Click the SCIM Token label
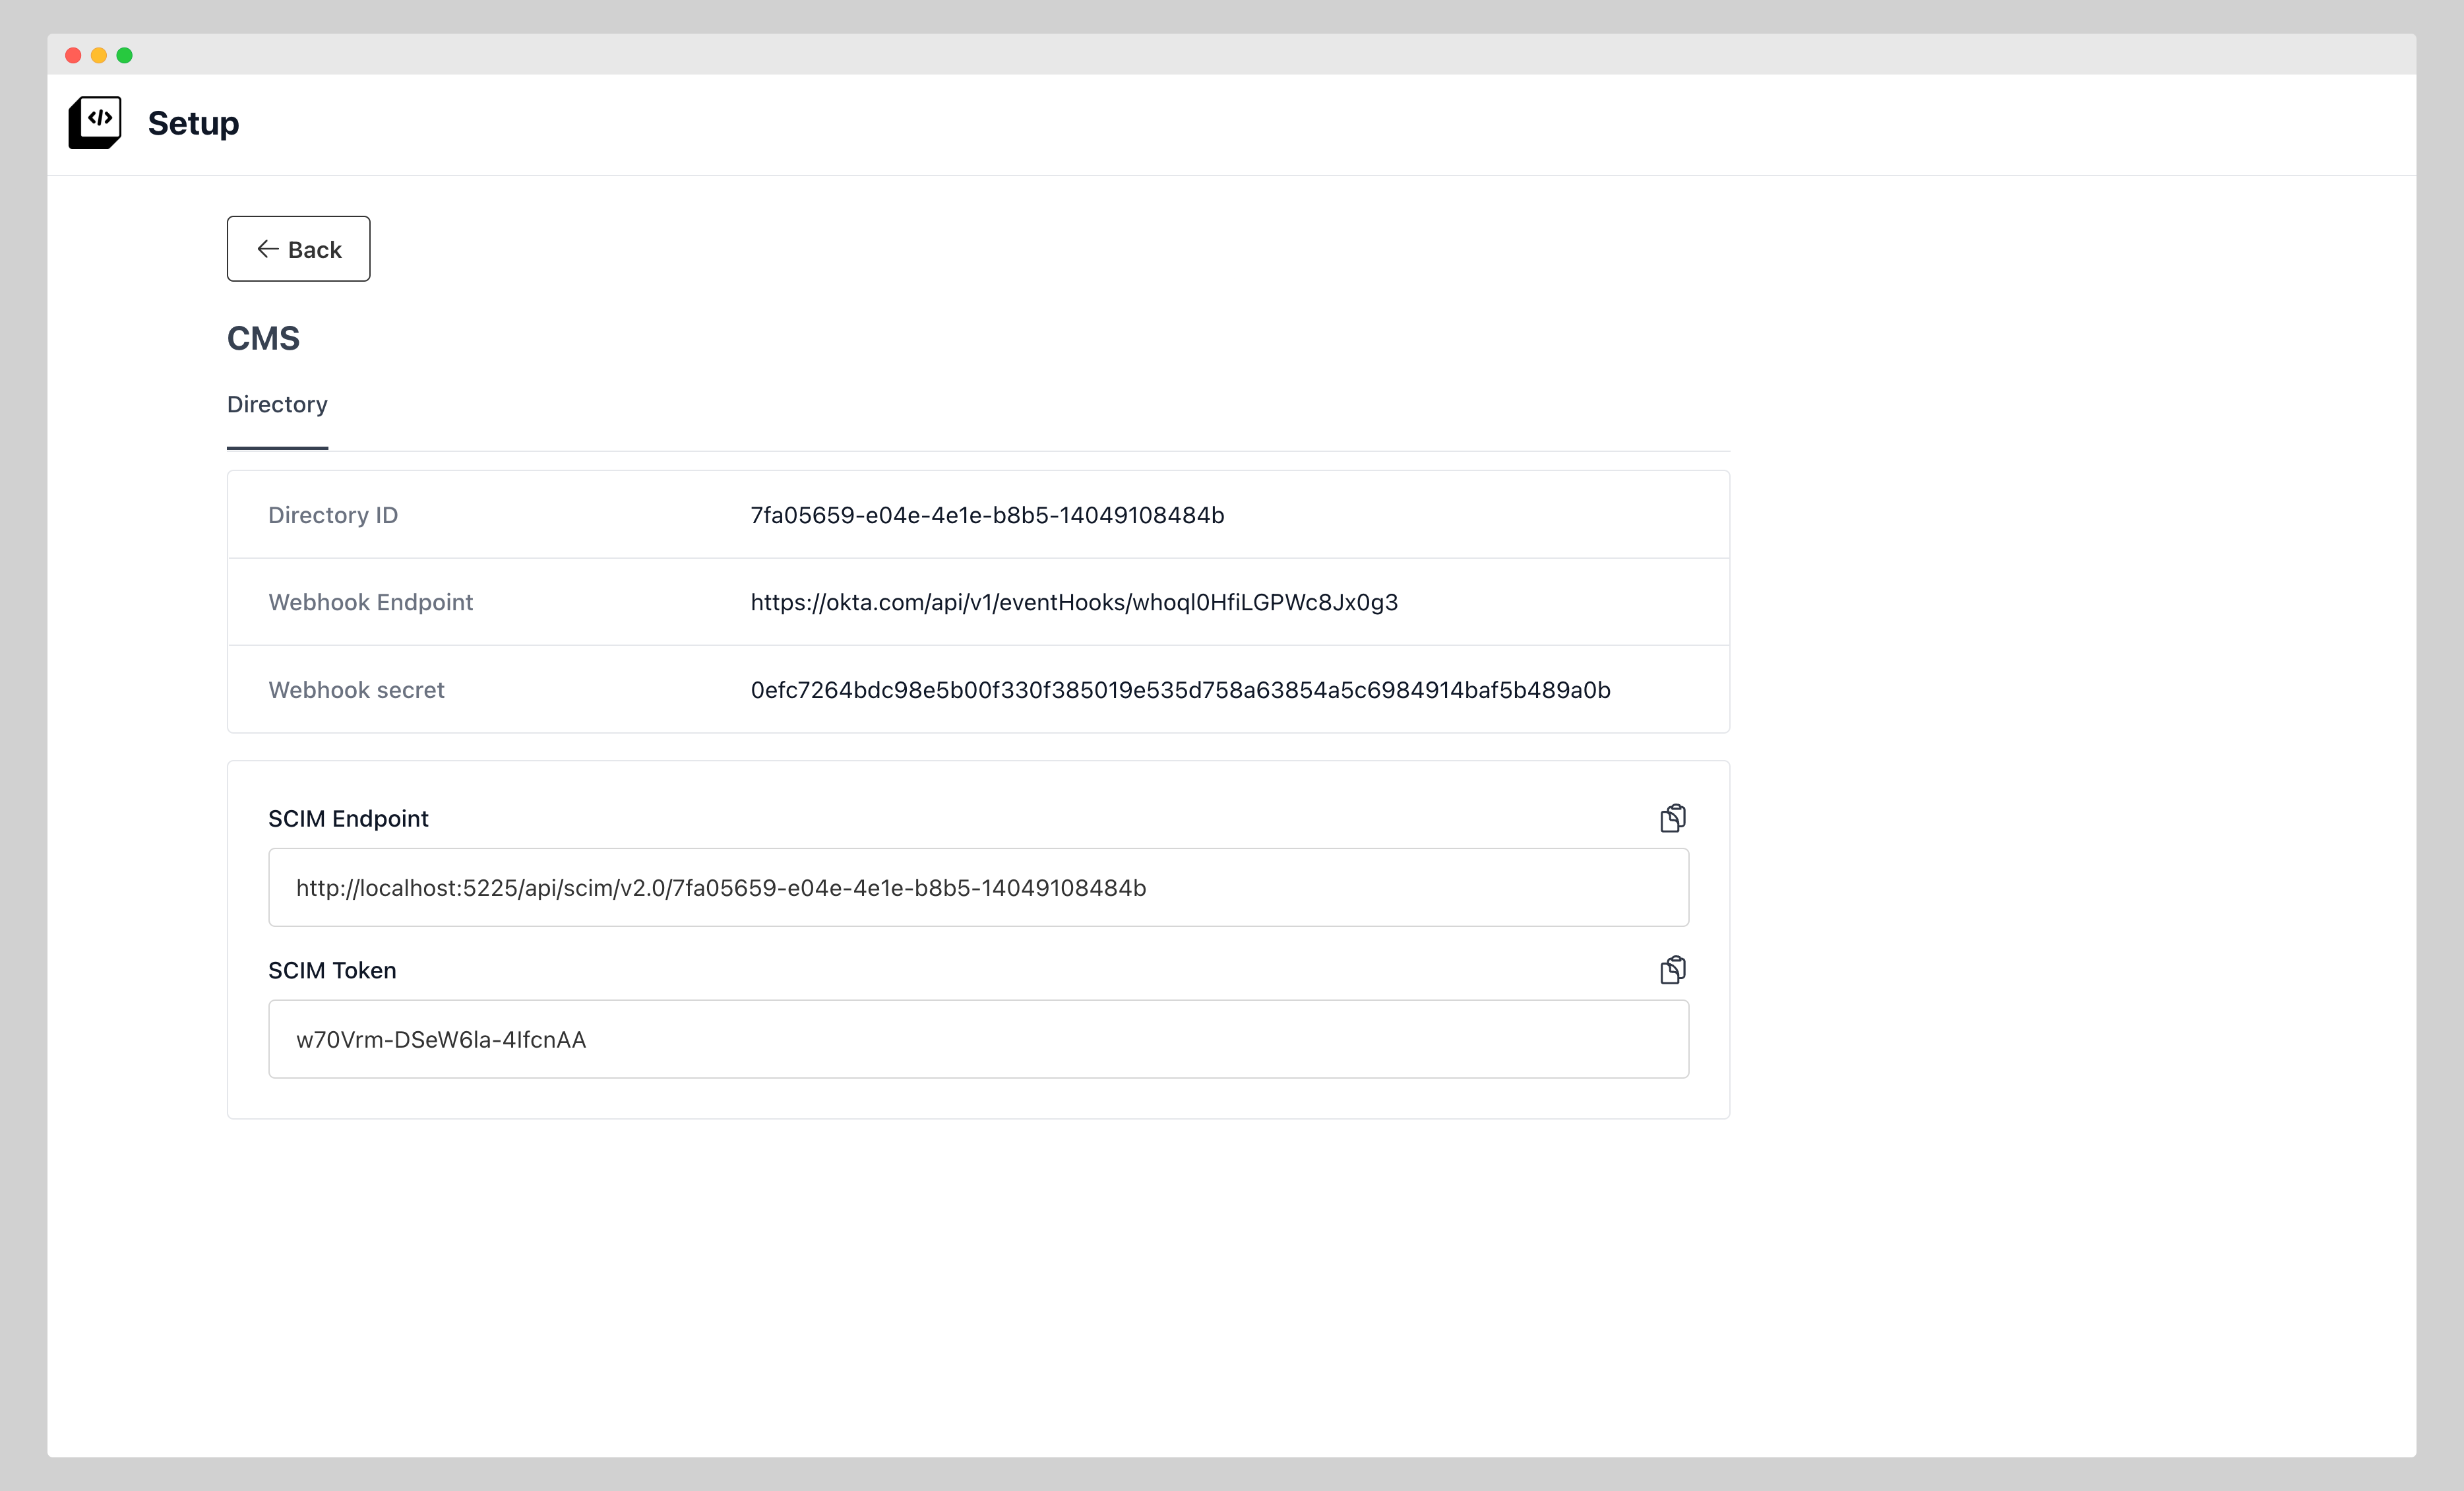 [332, 971]
